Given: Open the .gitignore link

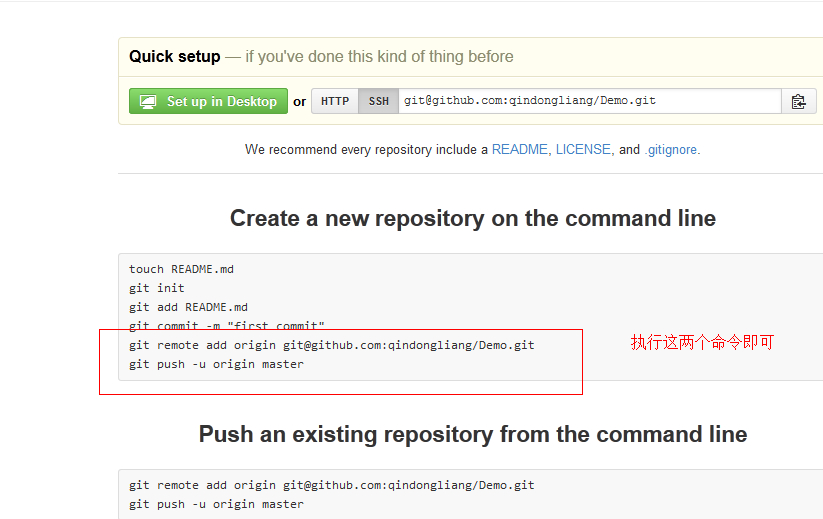Looking at the screenshot, I should pos(671,150).
